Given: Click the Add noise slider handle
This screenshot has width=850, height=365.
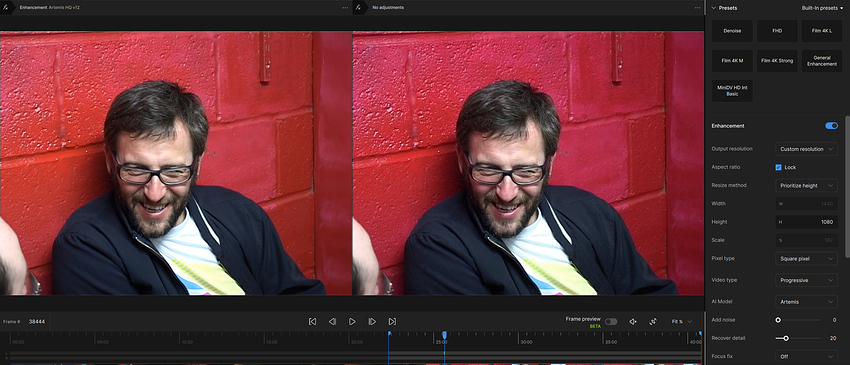Looking at the screenshot, I should click(778, 320).
